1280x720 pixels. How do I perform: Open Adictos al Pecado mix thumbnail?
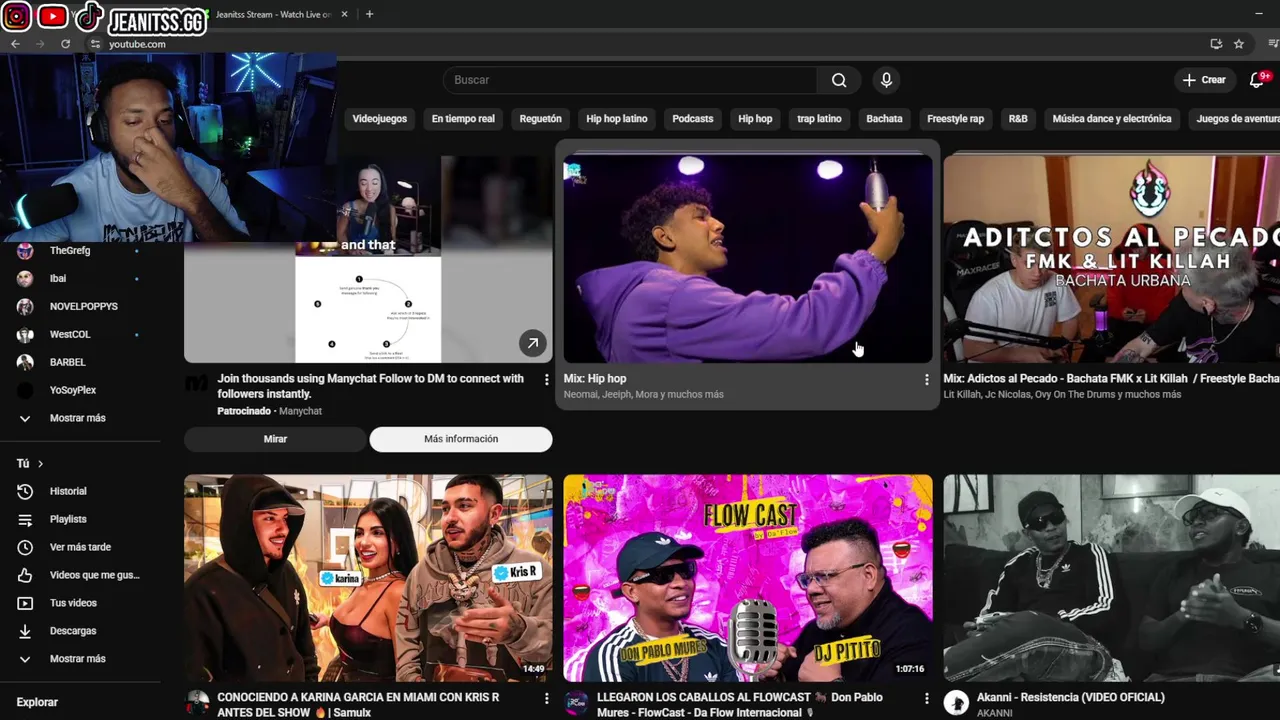(x=1111, y=258)
